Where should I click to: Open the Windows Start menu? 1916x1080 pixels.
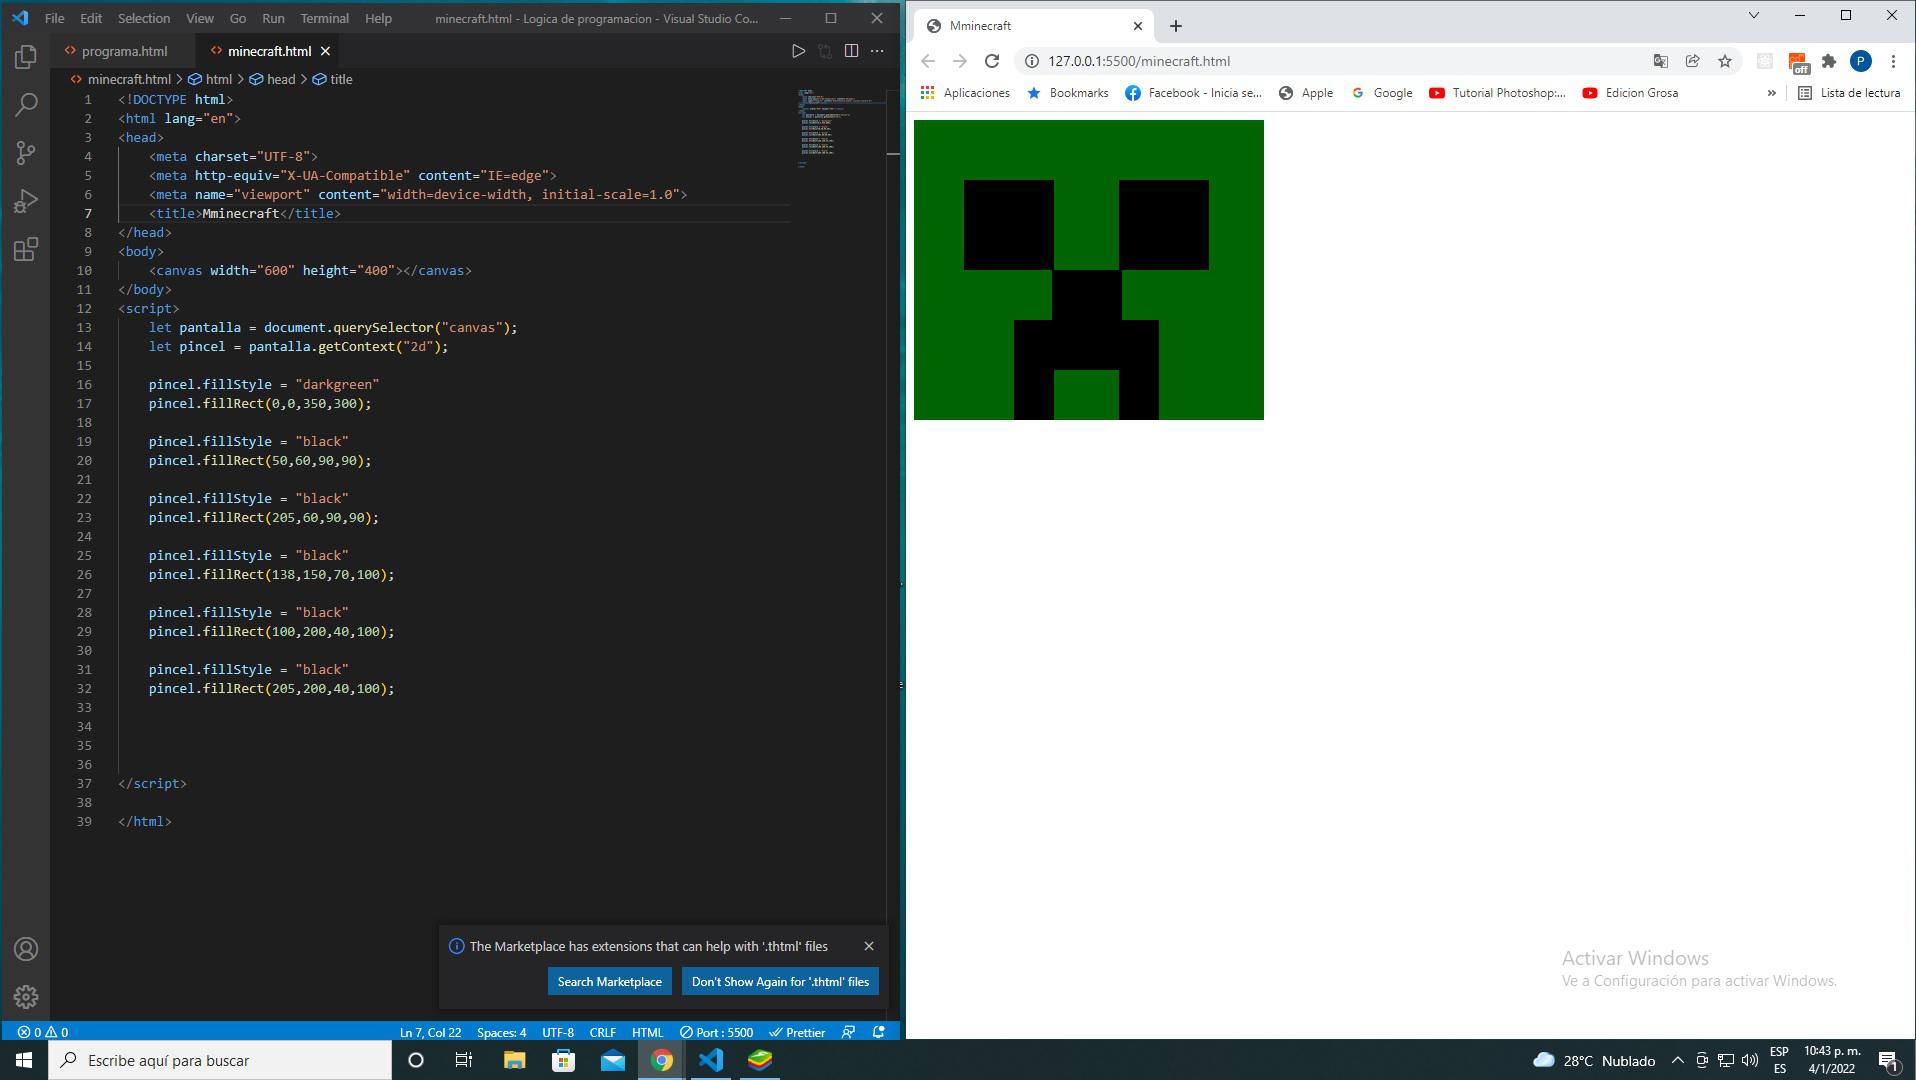click(24, 1060)
